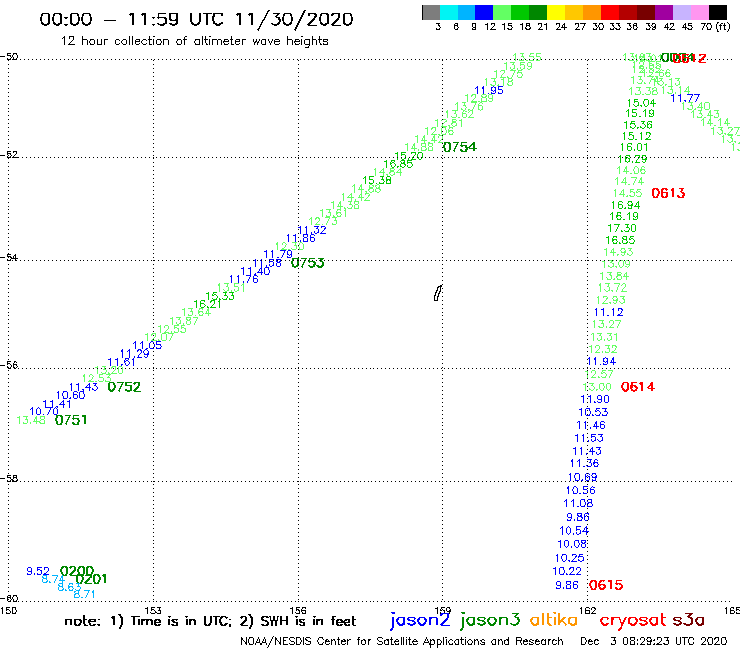Select the wave height value 16.01
The height and width of the screenshot is (650, 740).
click(634, 147)
